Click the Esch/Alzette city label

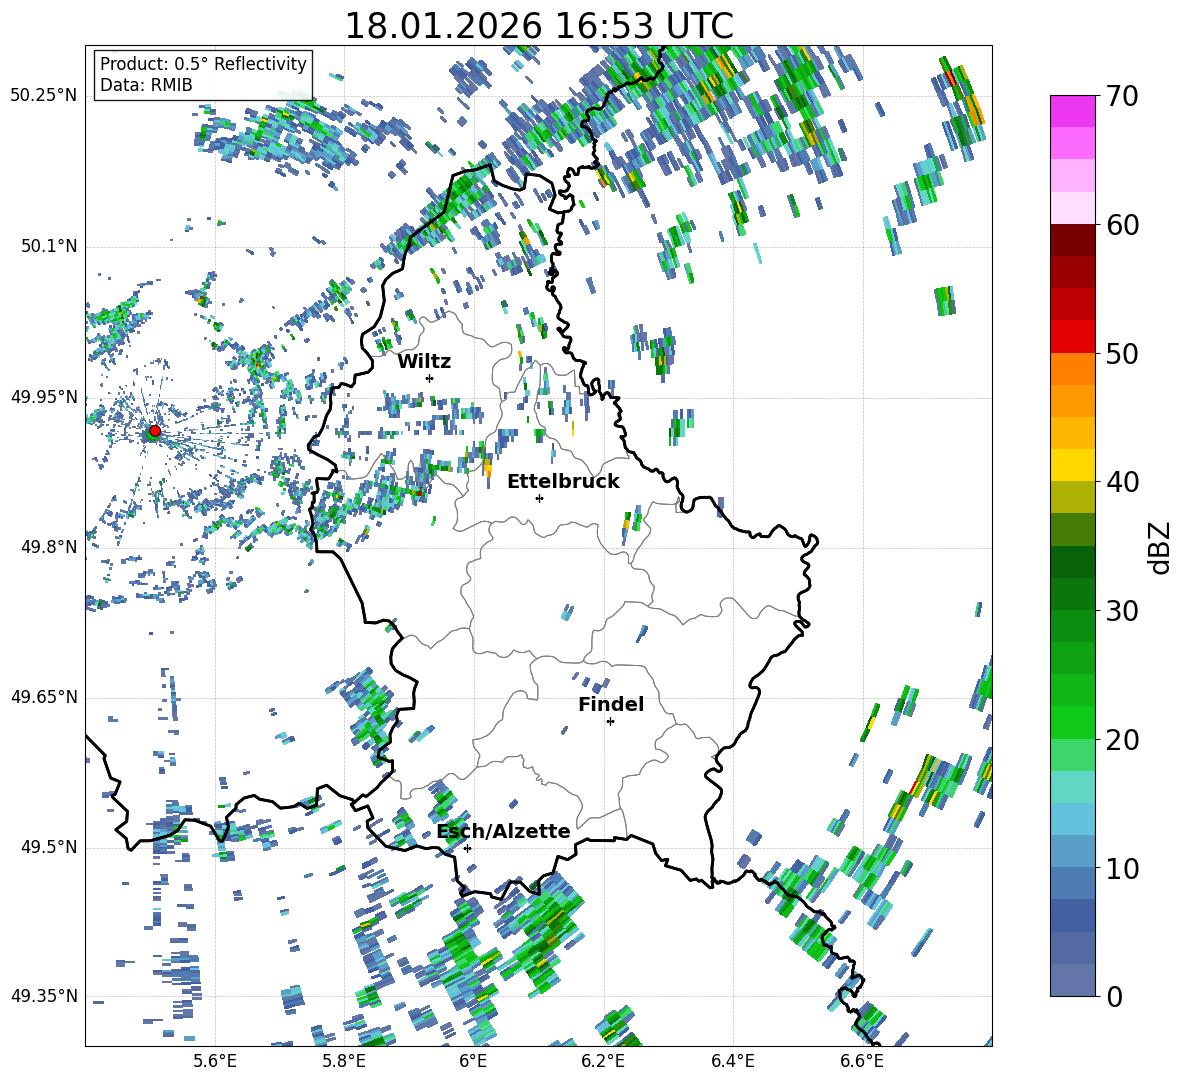pyautogui.click(x=504, y=831)
